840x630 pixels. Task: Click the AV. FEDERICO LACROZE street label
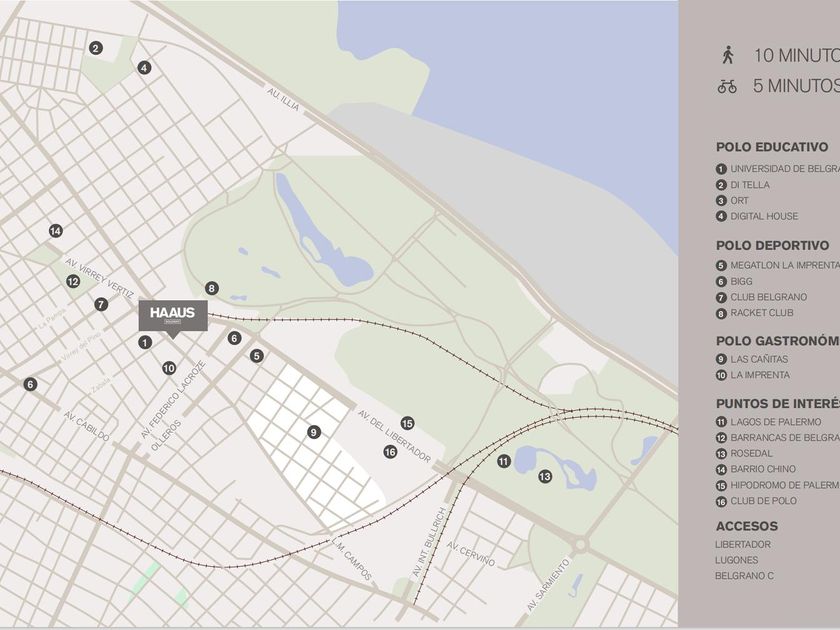point(173,400)
